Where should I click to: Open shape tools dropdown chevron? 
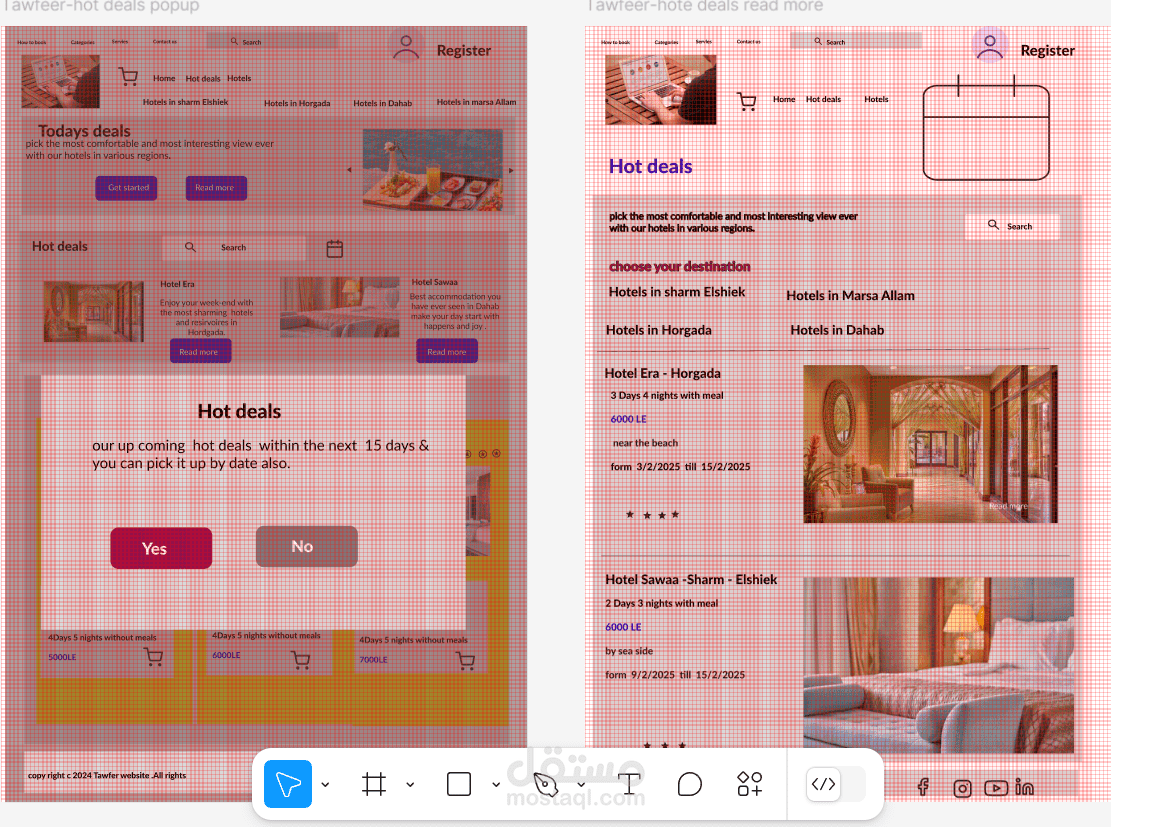(x=496, y=785)
